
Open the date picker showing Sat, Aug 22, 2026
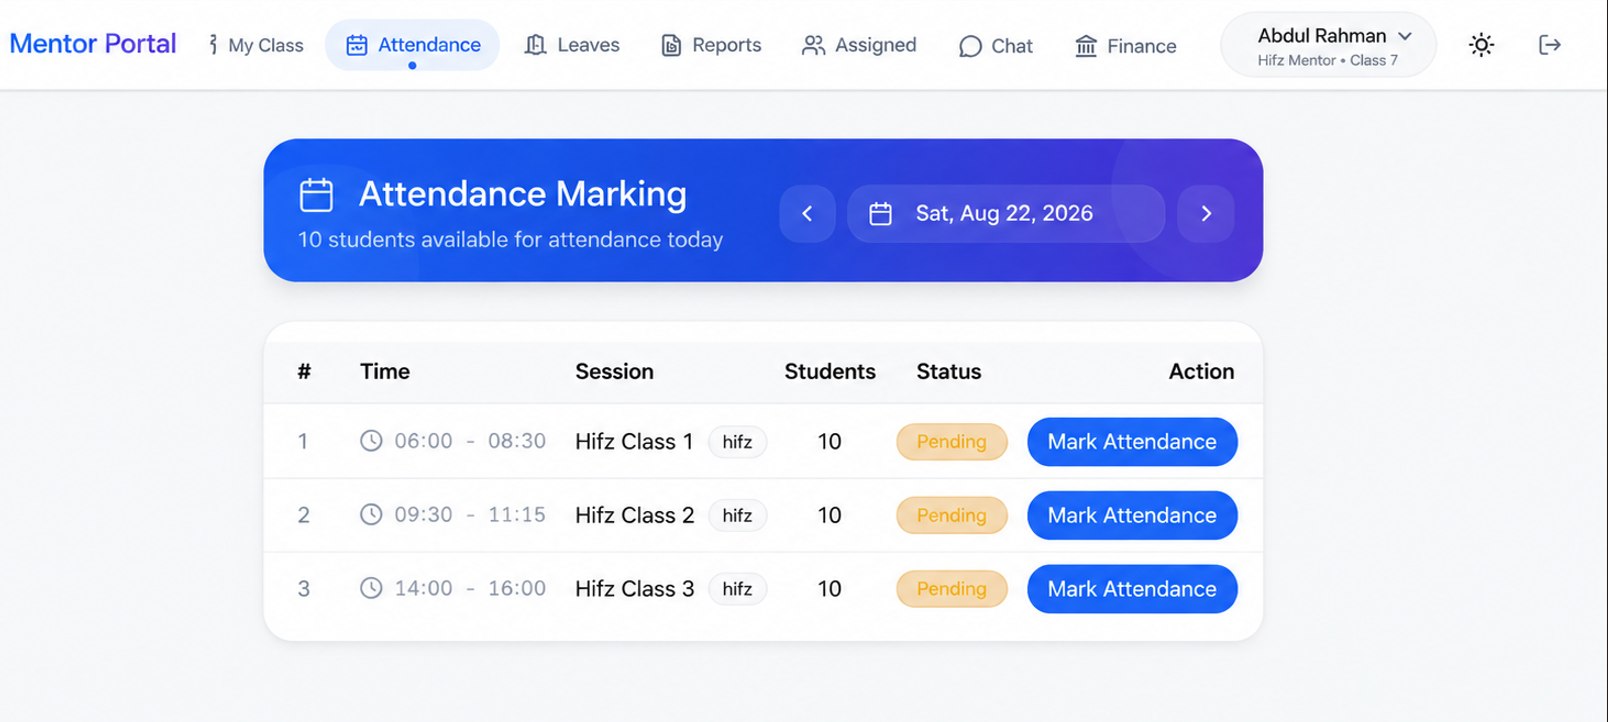1006,213
